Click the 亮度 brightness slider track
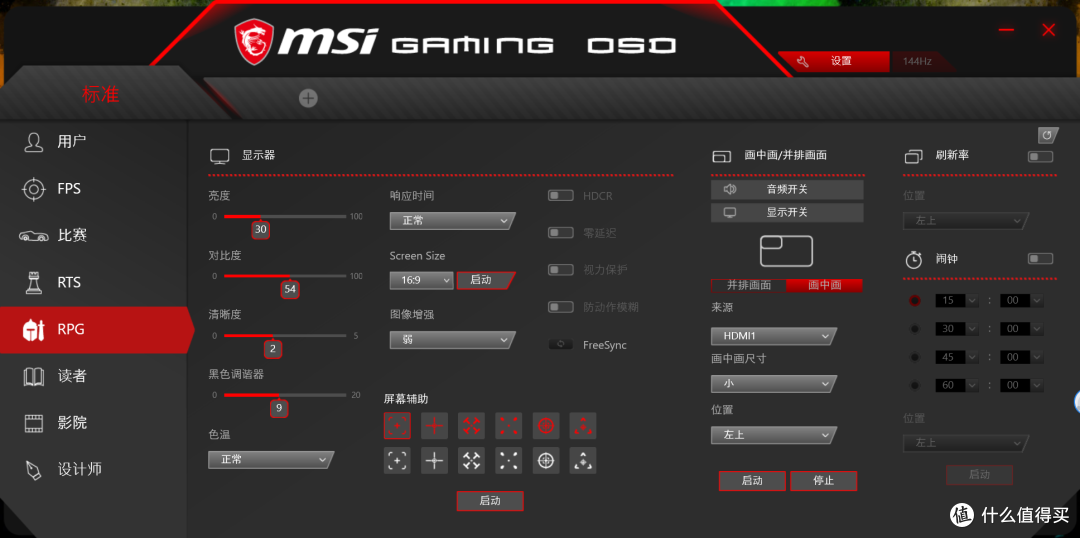This screenshot has height=538, width=1080. (x=285, y=216)
